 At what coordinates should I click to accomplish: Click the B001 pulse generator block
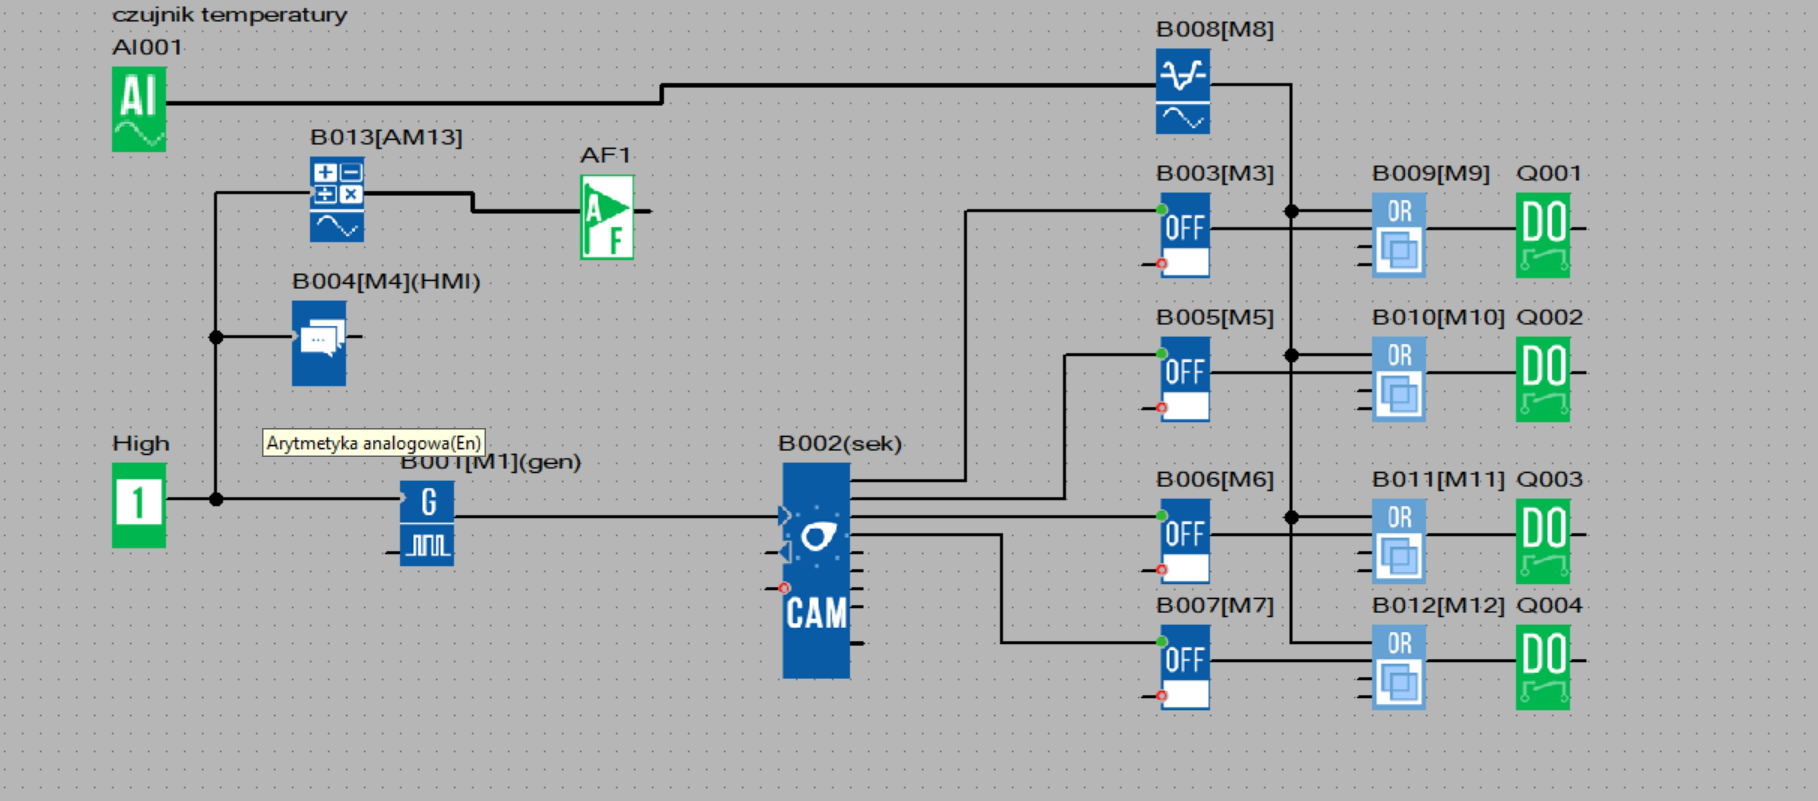point(427,523)
